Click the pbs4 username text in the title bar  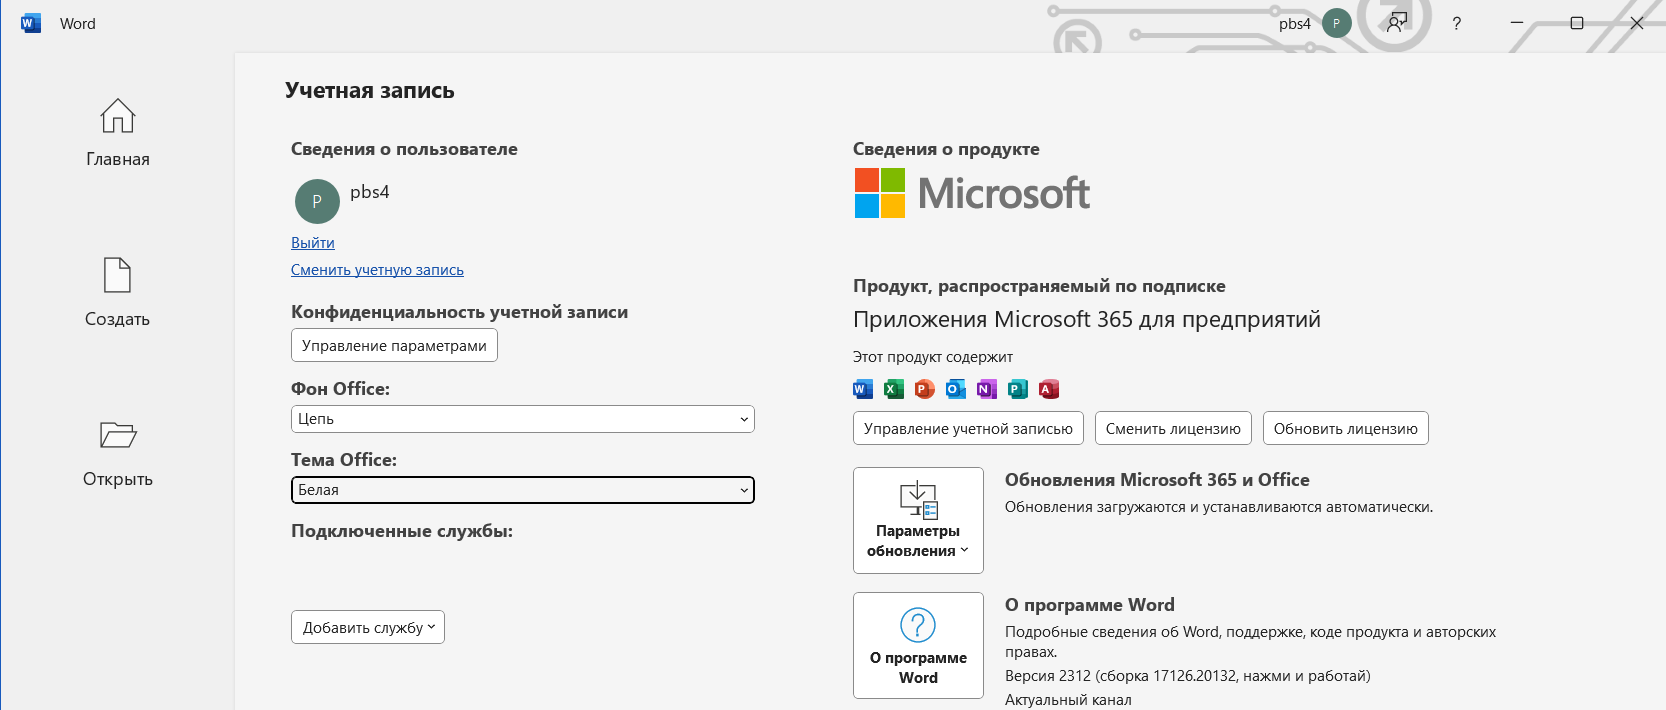pos(1295,24)
